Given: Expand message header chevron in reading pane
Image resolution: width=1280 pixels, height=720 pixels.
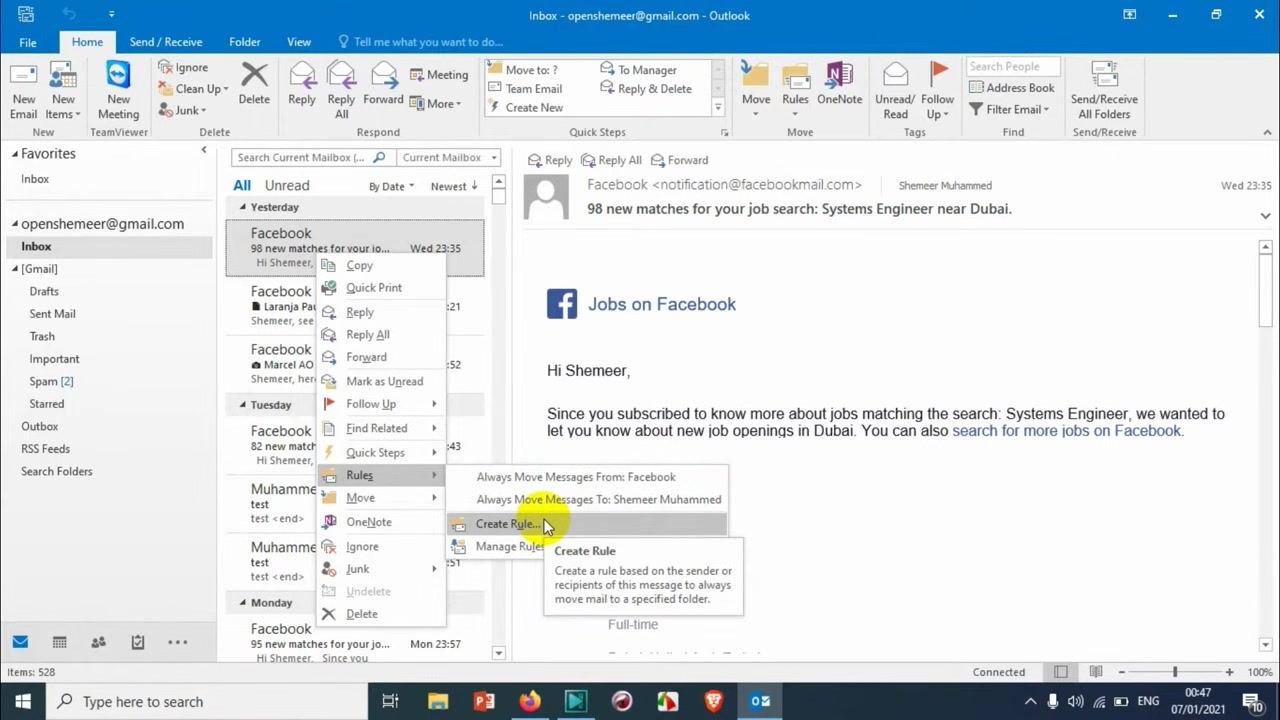Looking at the screenshot, I should point(1265,215).
